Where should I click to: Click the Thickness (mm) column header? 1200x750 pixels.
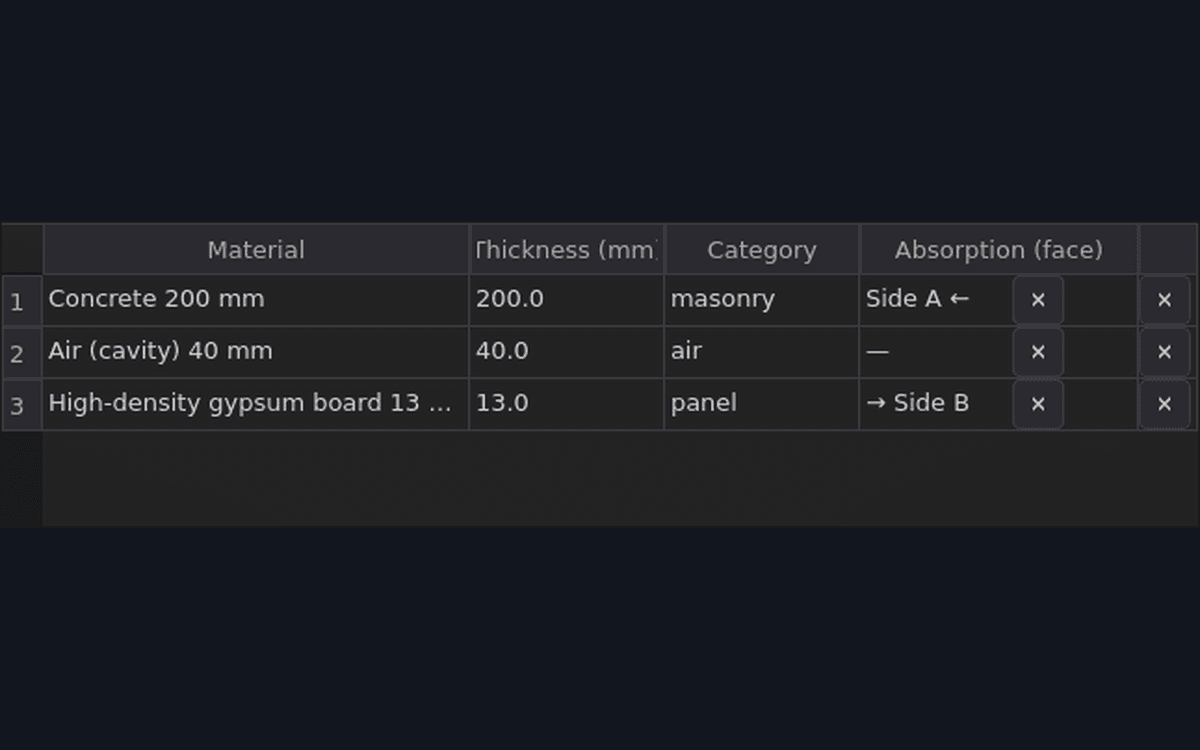click(566, 250)
